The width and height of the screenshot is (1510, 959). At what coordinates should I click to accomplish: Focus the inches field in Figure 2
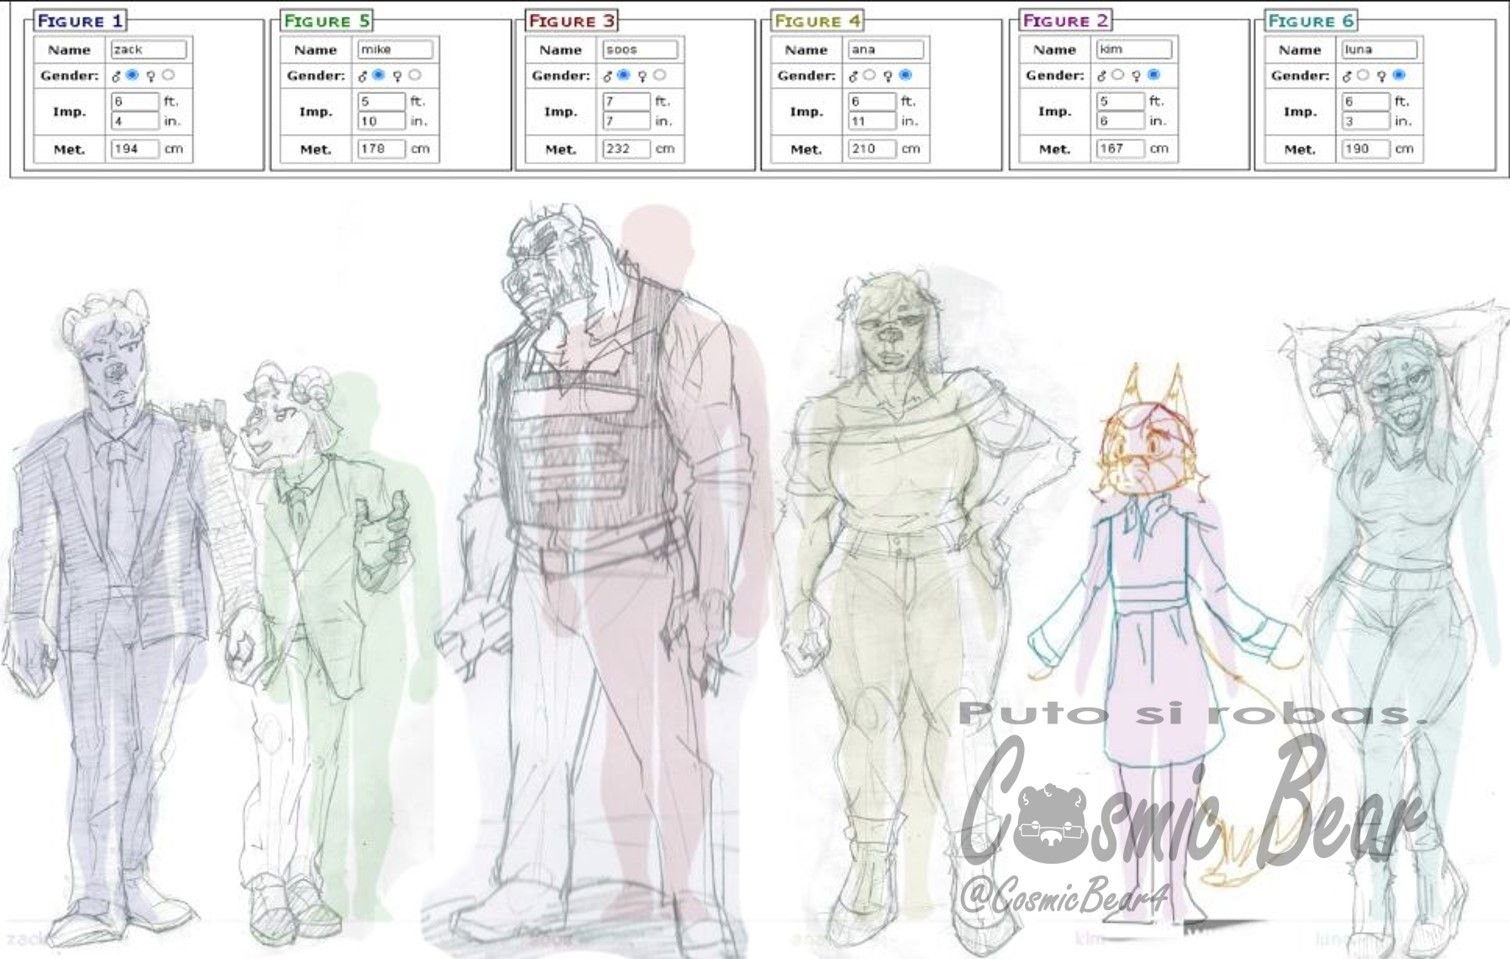point(1120,121)
